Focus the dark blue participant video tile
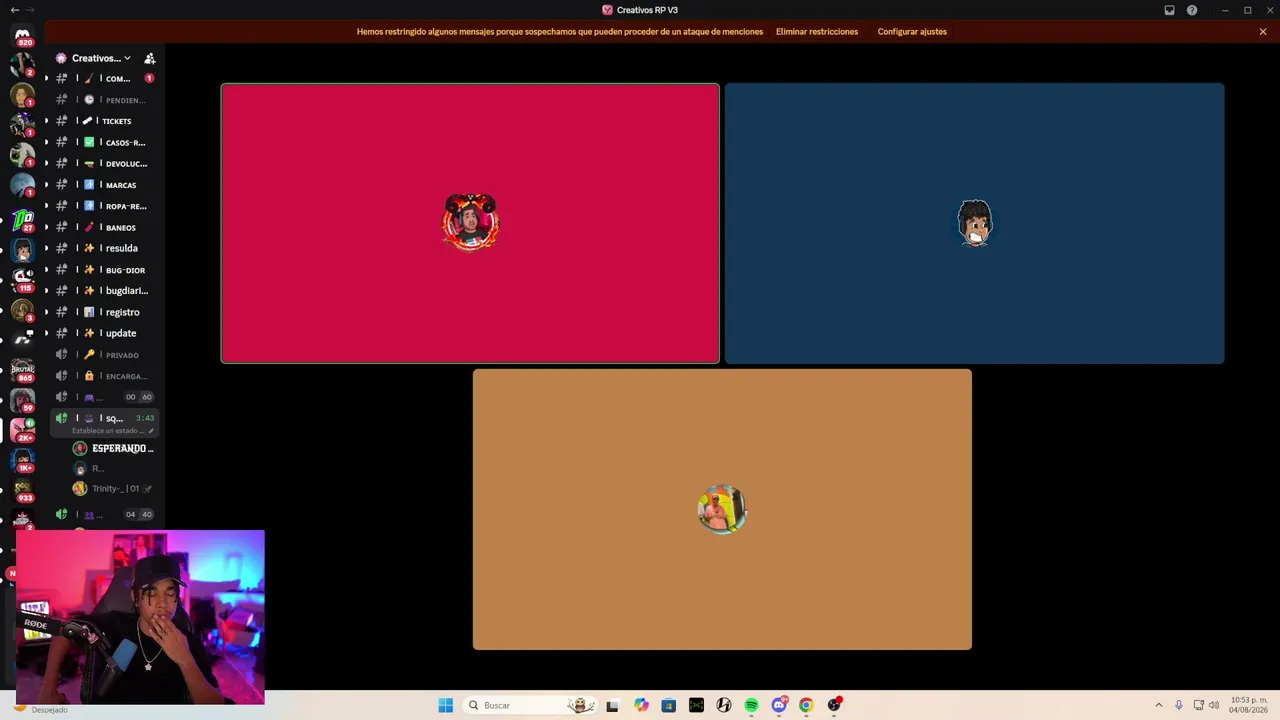Viewport: 1280px width, 720px height. [x=974, y=223]
